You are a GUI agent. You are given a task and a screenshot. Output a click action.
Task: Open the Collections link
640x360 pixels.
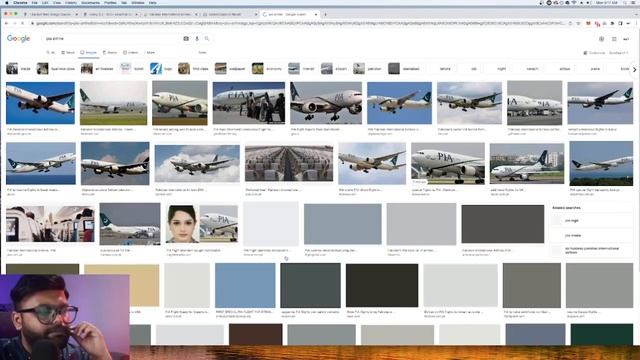click(x=594, y=53)
